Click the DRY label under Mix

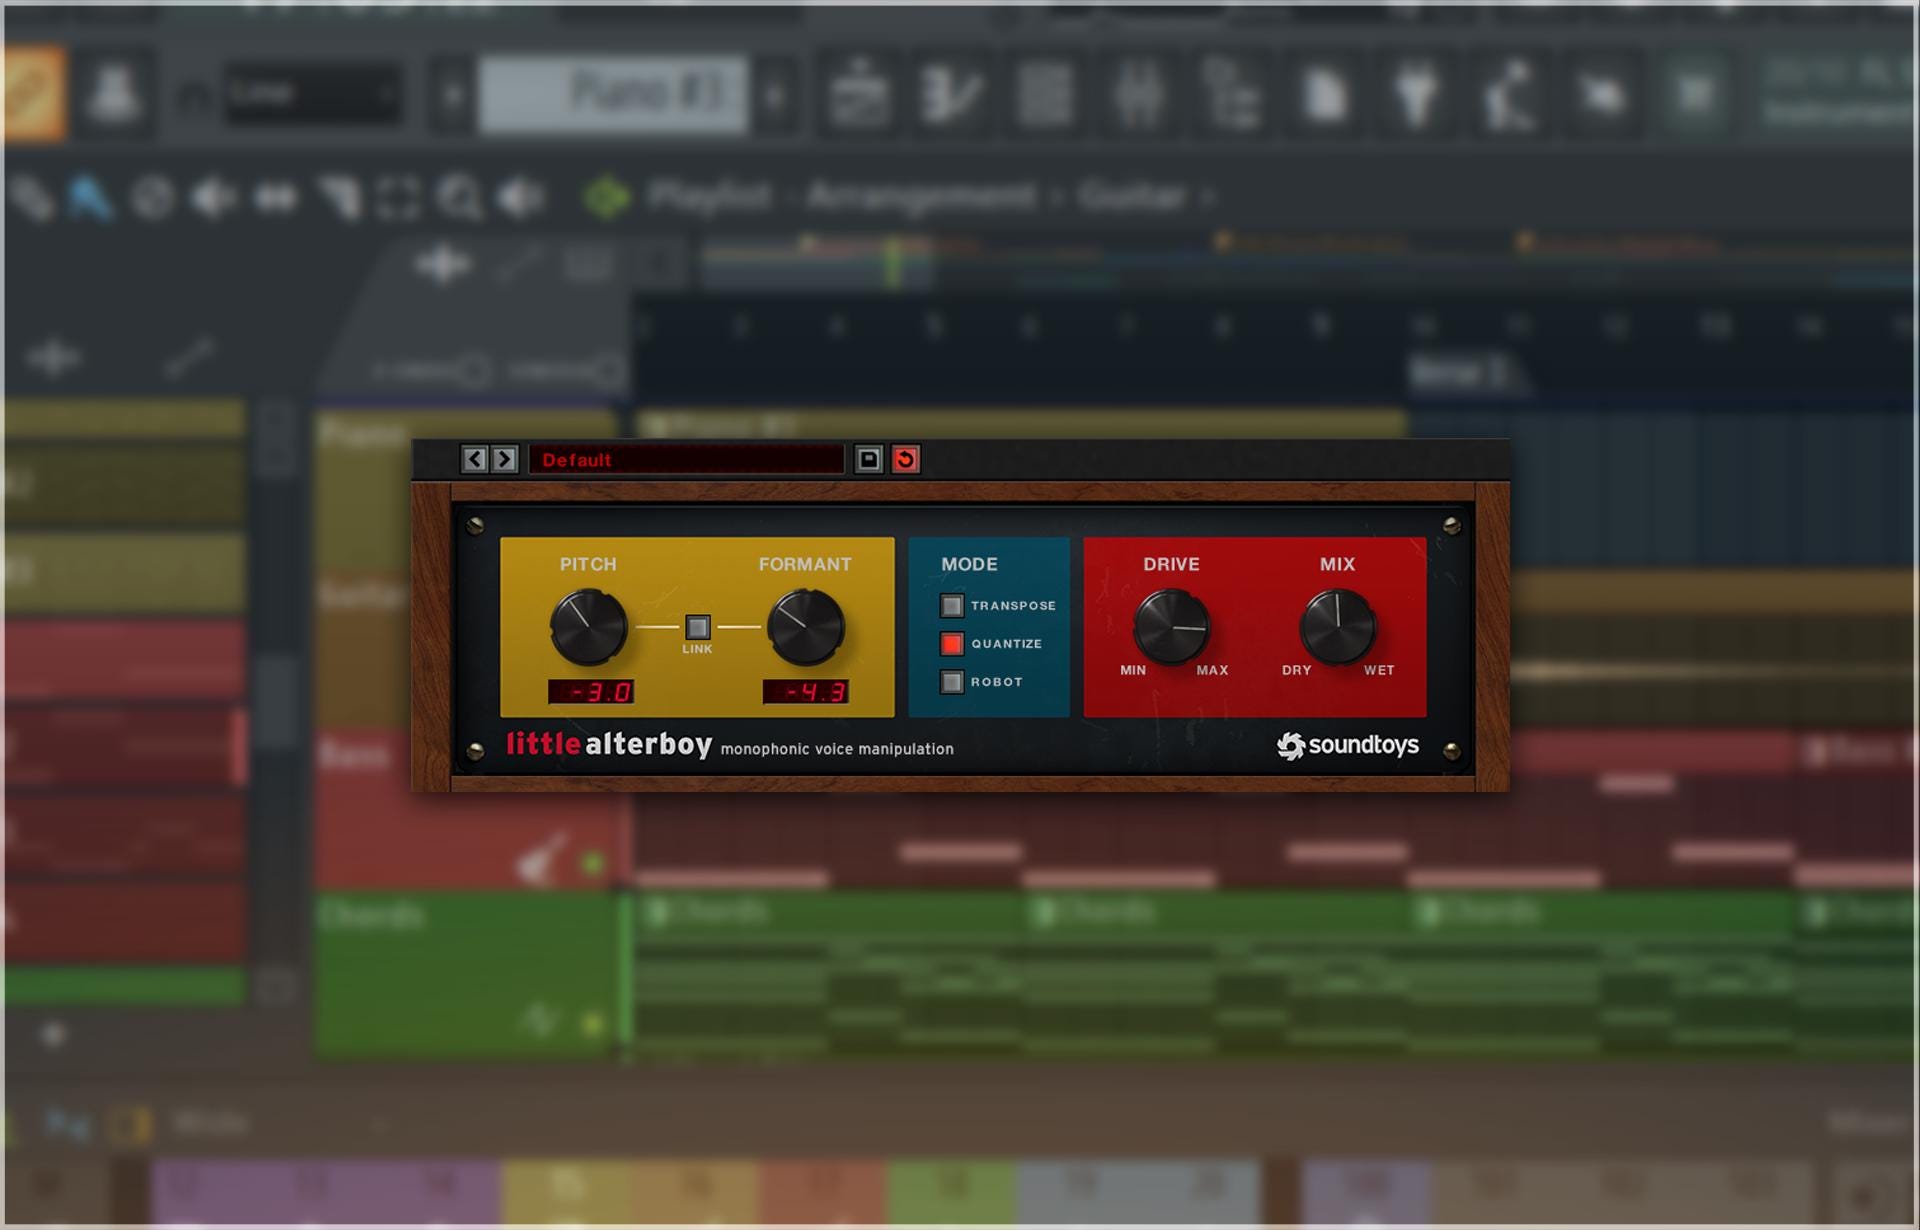pyautogui.click(x=1296, y=670)
